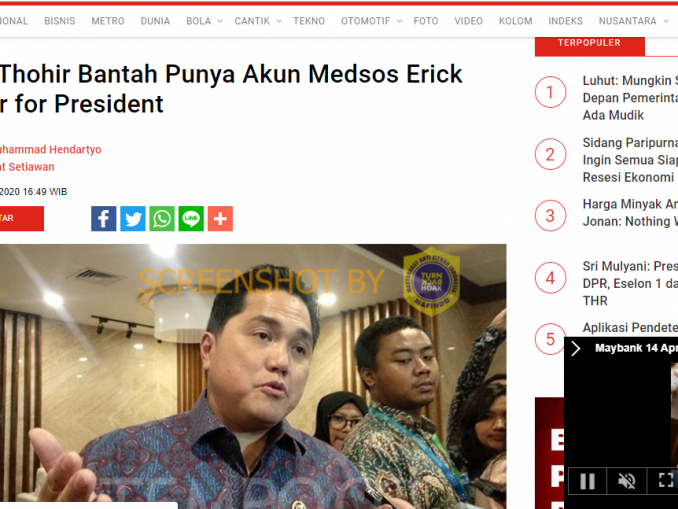Collapse floating video with chevron arrow

(x=576, y=348)
